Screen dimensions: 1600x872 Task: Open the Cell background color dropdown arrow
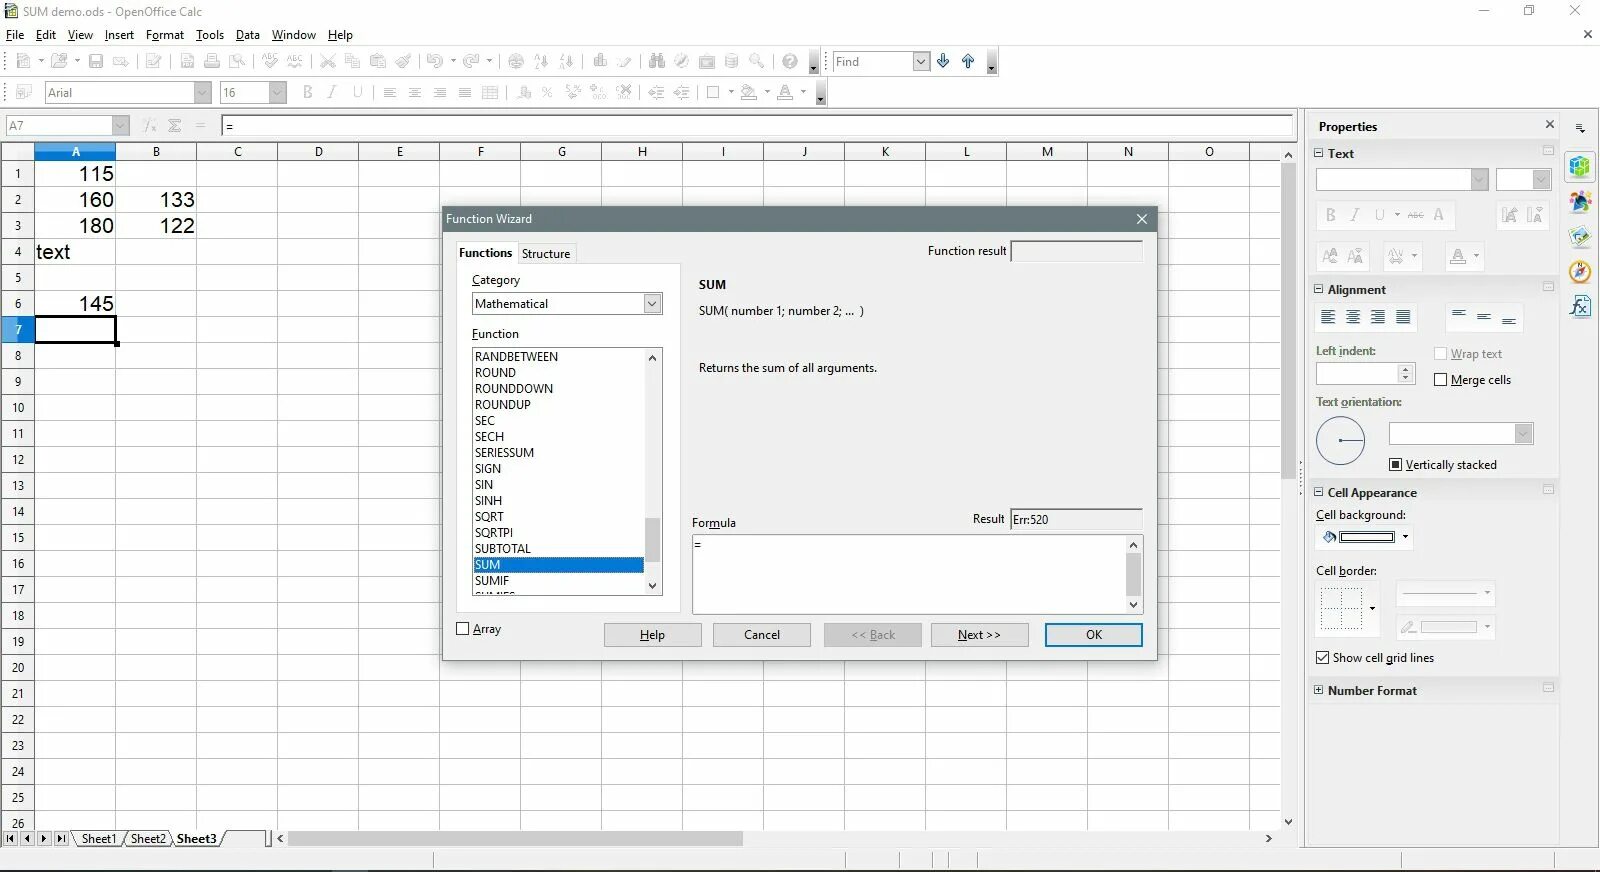pos(1405,537)
